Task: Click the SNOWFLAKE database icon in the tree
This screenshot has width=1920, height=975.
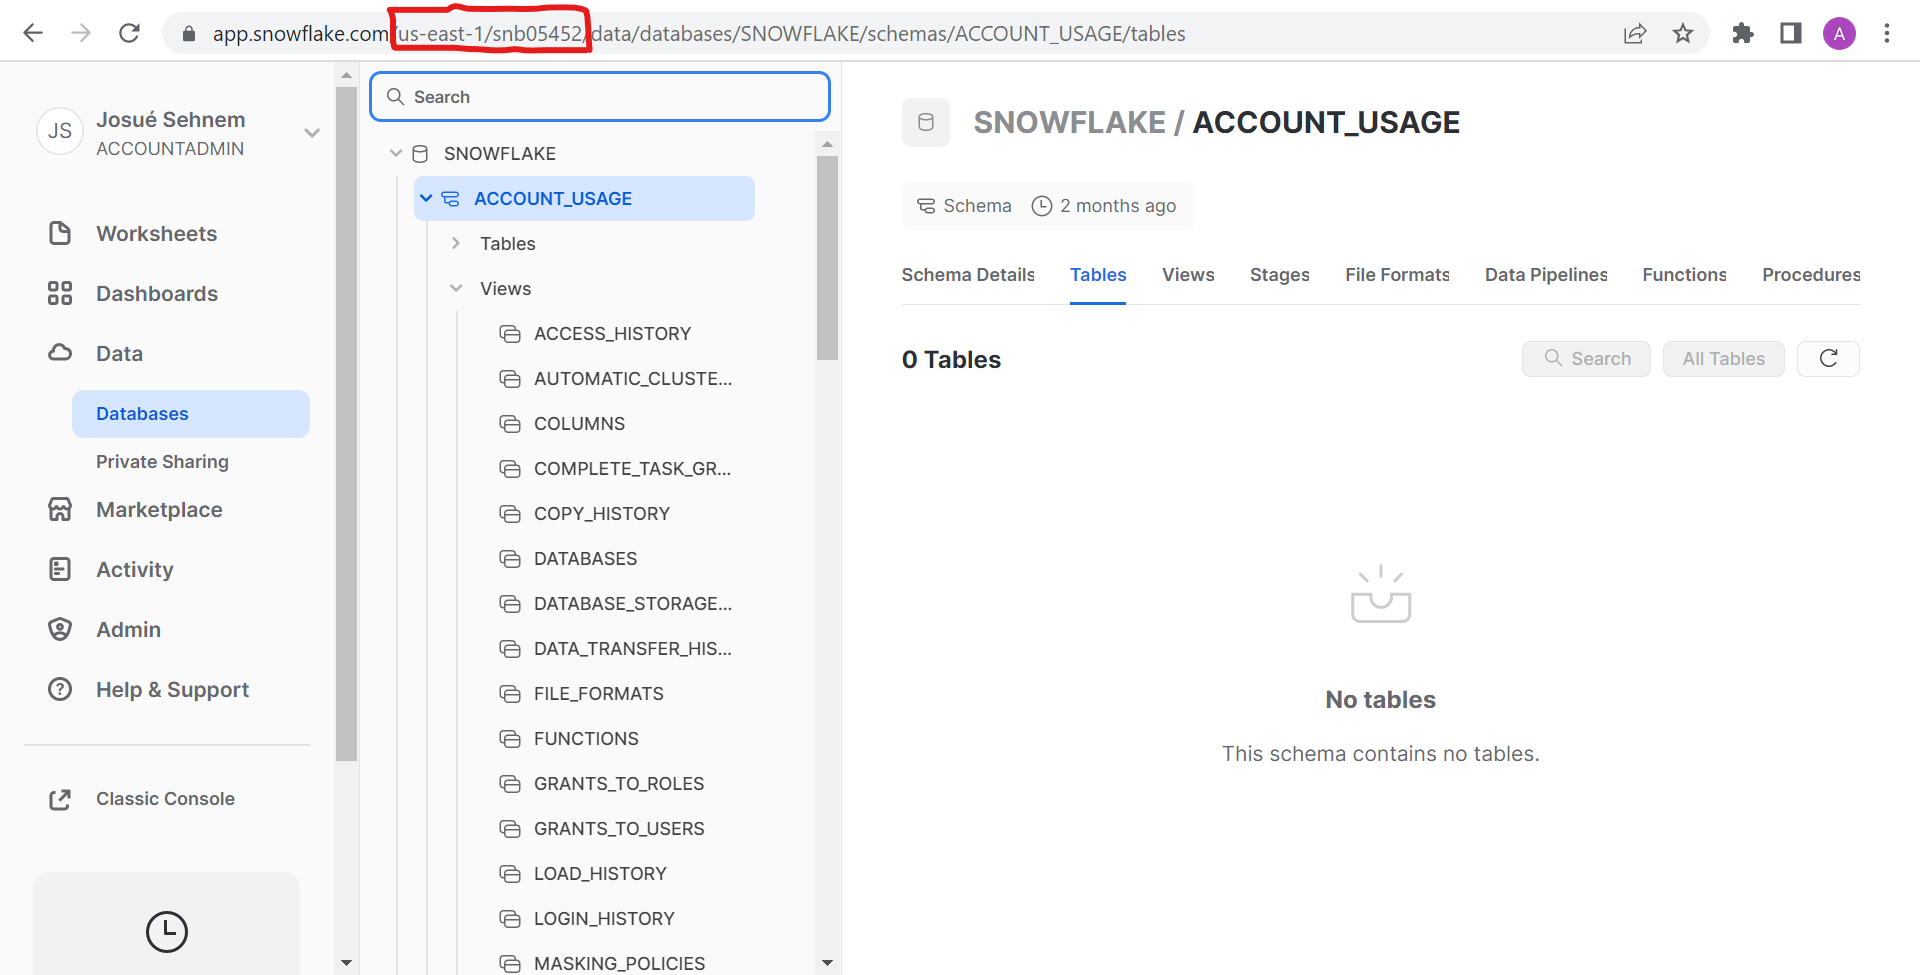Action: [421, 153]
